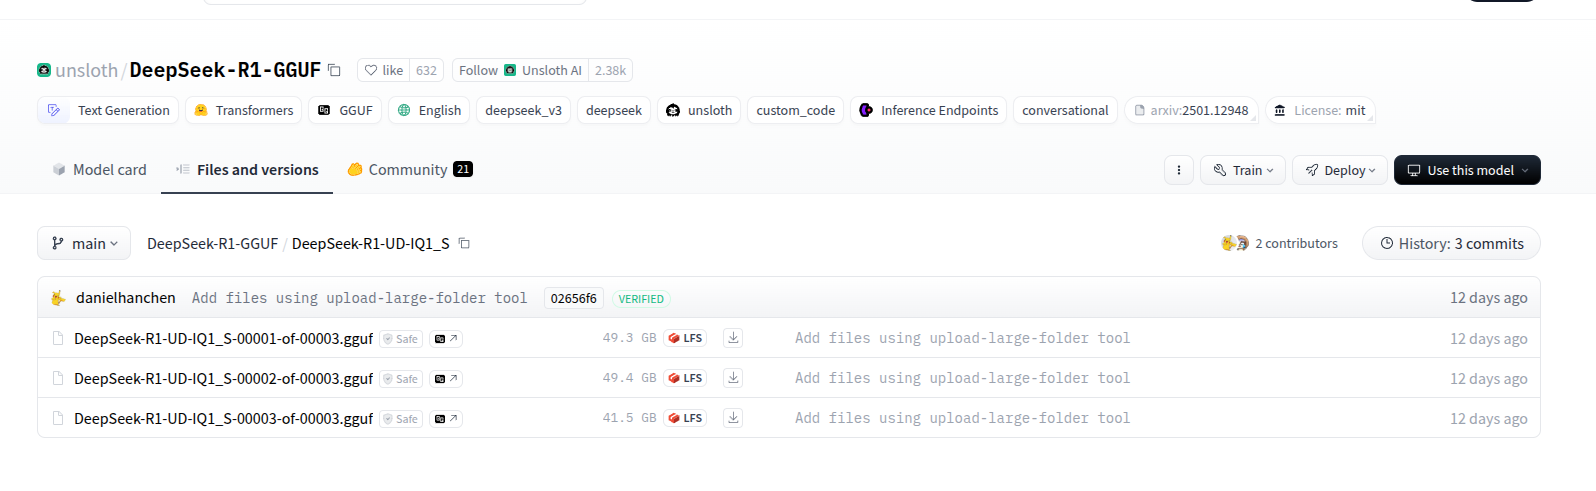Open the three-dot more options menu
This screenshot has width=1596, height=491.
pyautogui.click(x=1179, y=170)
